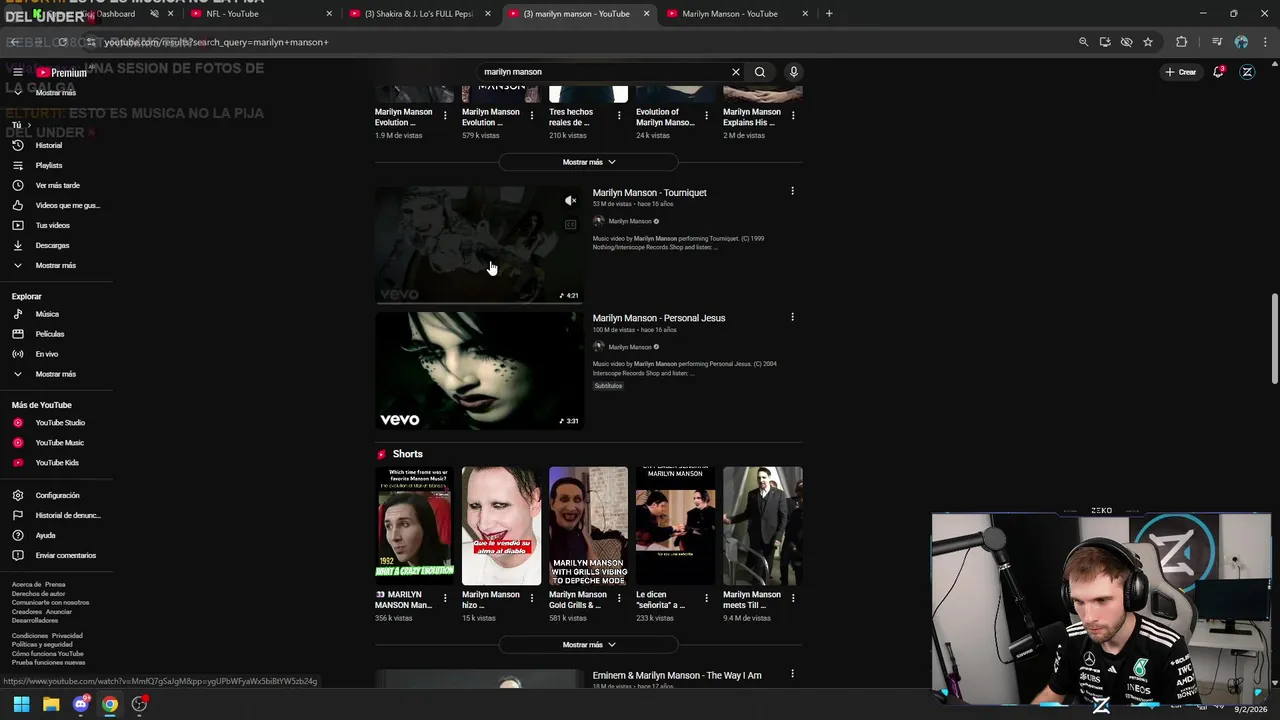Clear the search box with X
Image resolution: width=1280 pixels, height=720 pixels.
736,72
